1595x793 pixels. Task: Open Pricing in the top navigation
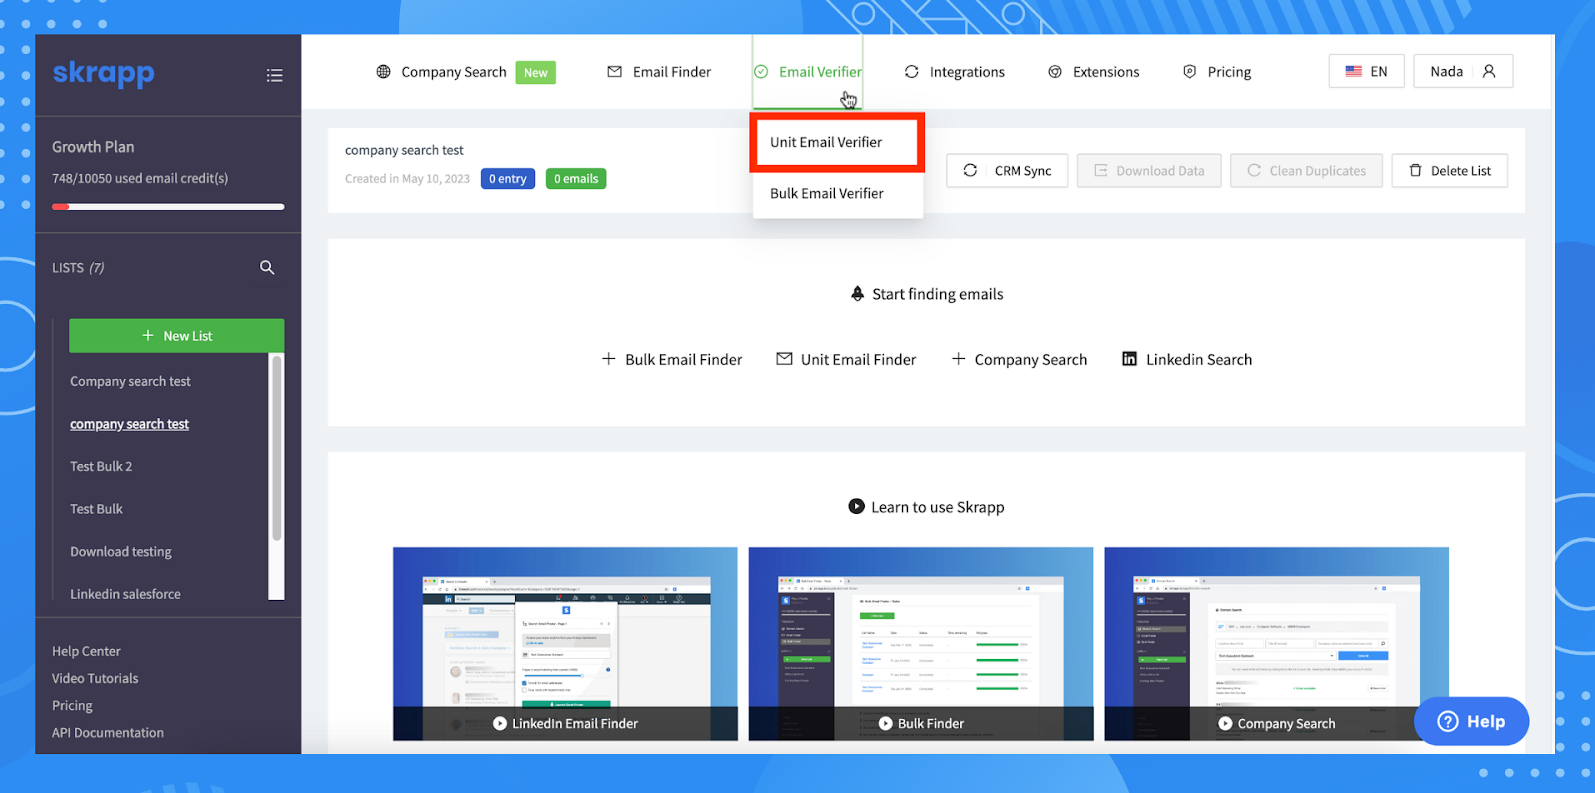point(1217,72)
